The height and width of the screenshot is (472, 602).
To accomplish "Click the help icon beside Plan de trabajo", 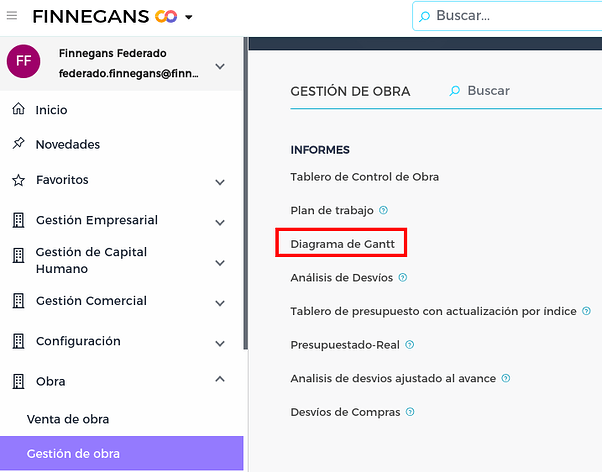I will (x=384, y=211).
